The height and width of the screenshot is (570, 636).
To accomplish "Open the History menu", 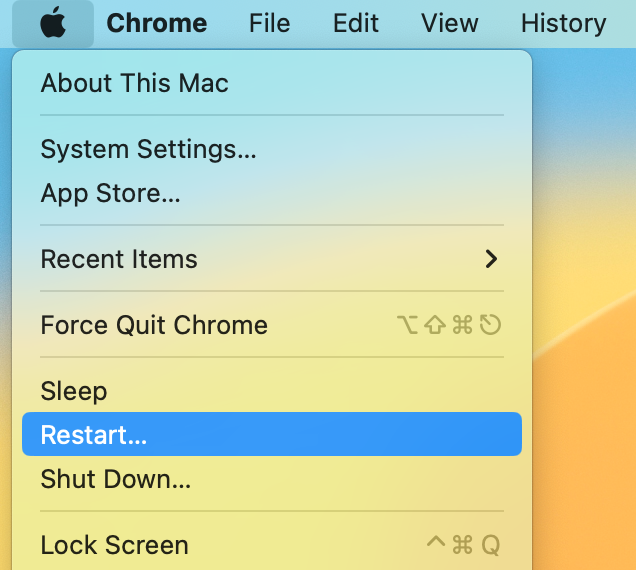I will pyautogui.click(x=563, y=23).
